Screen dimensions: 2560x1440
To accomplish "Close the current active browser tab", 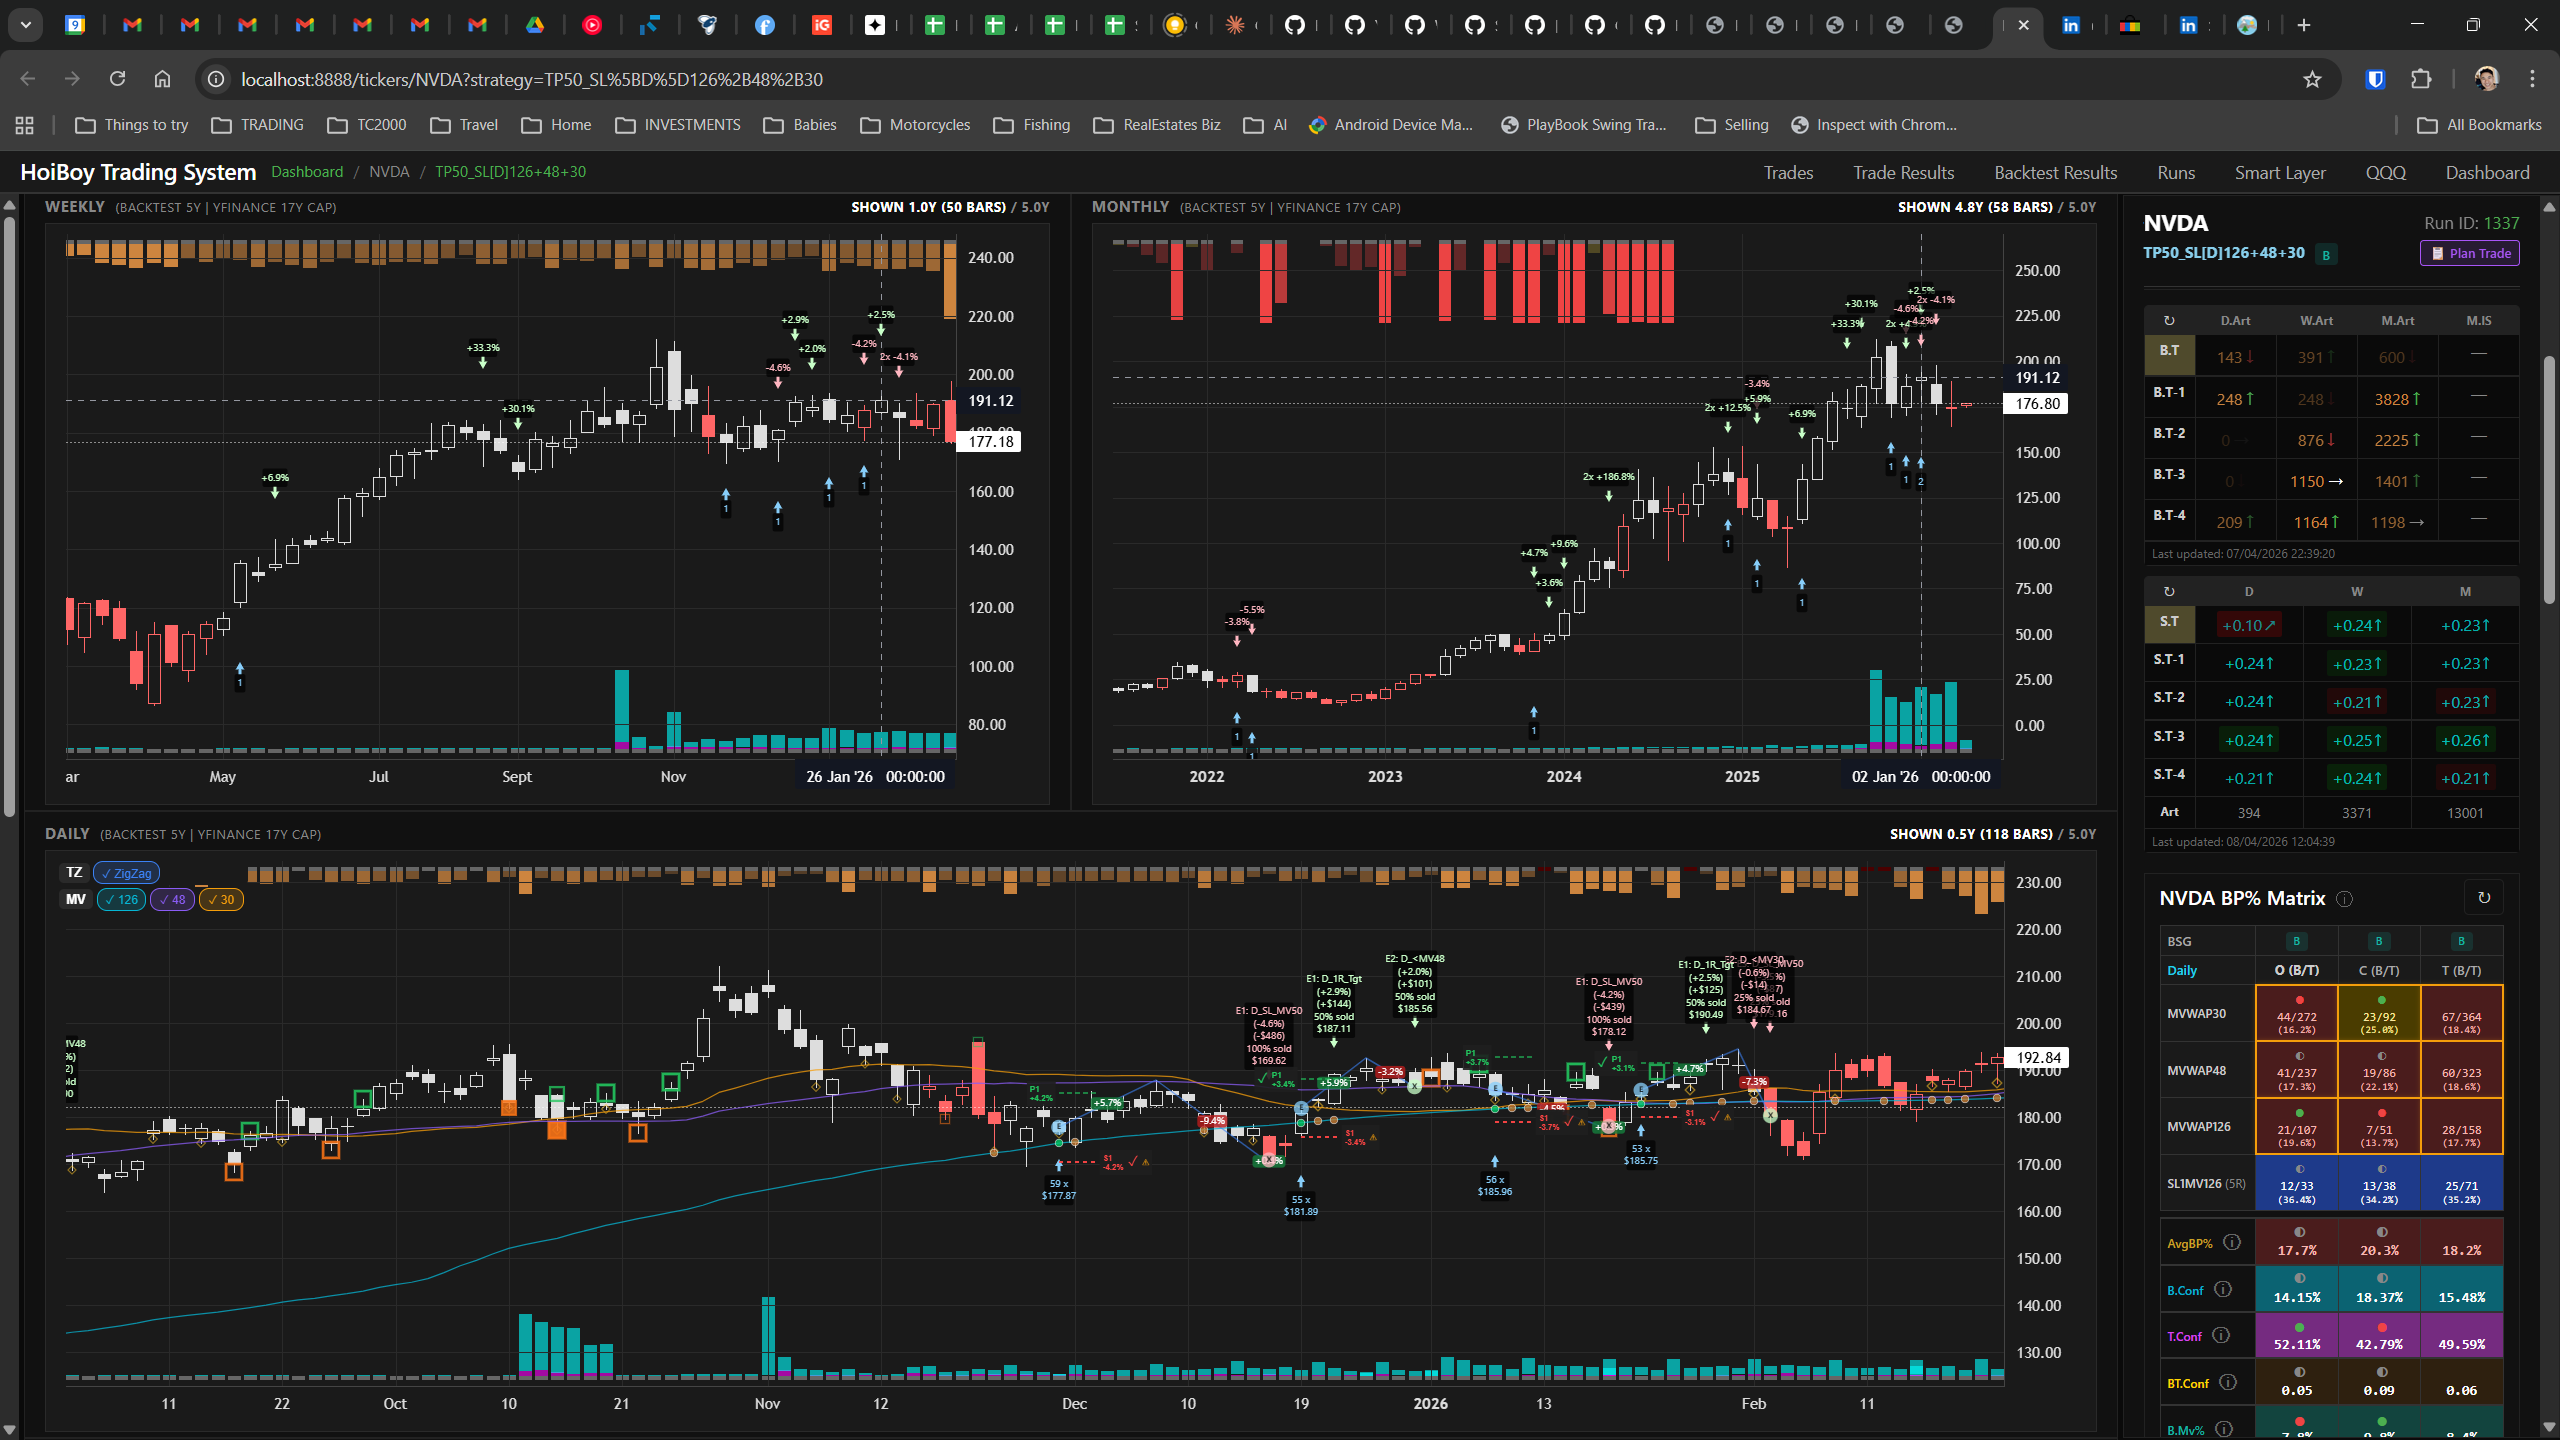I will tap(2024, 25).
